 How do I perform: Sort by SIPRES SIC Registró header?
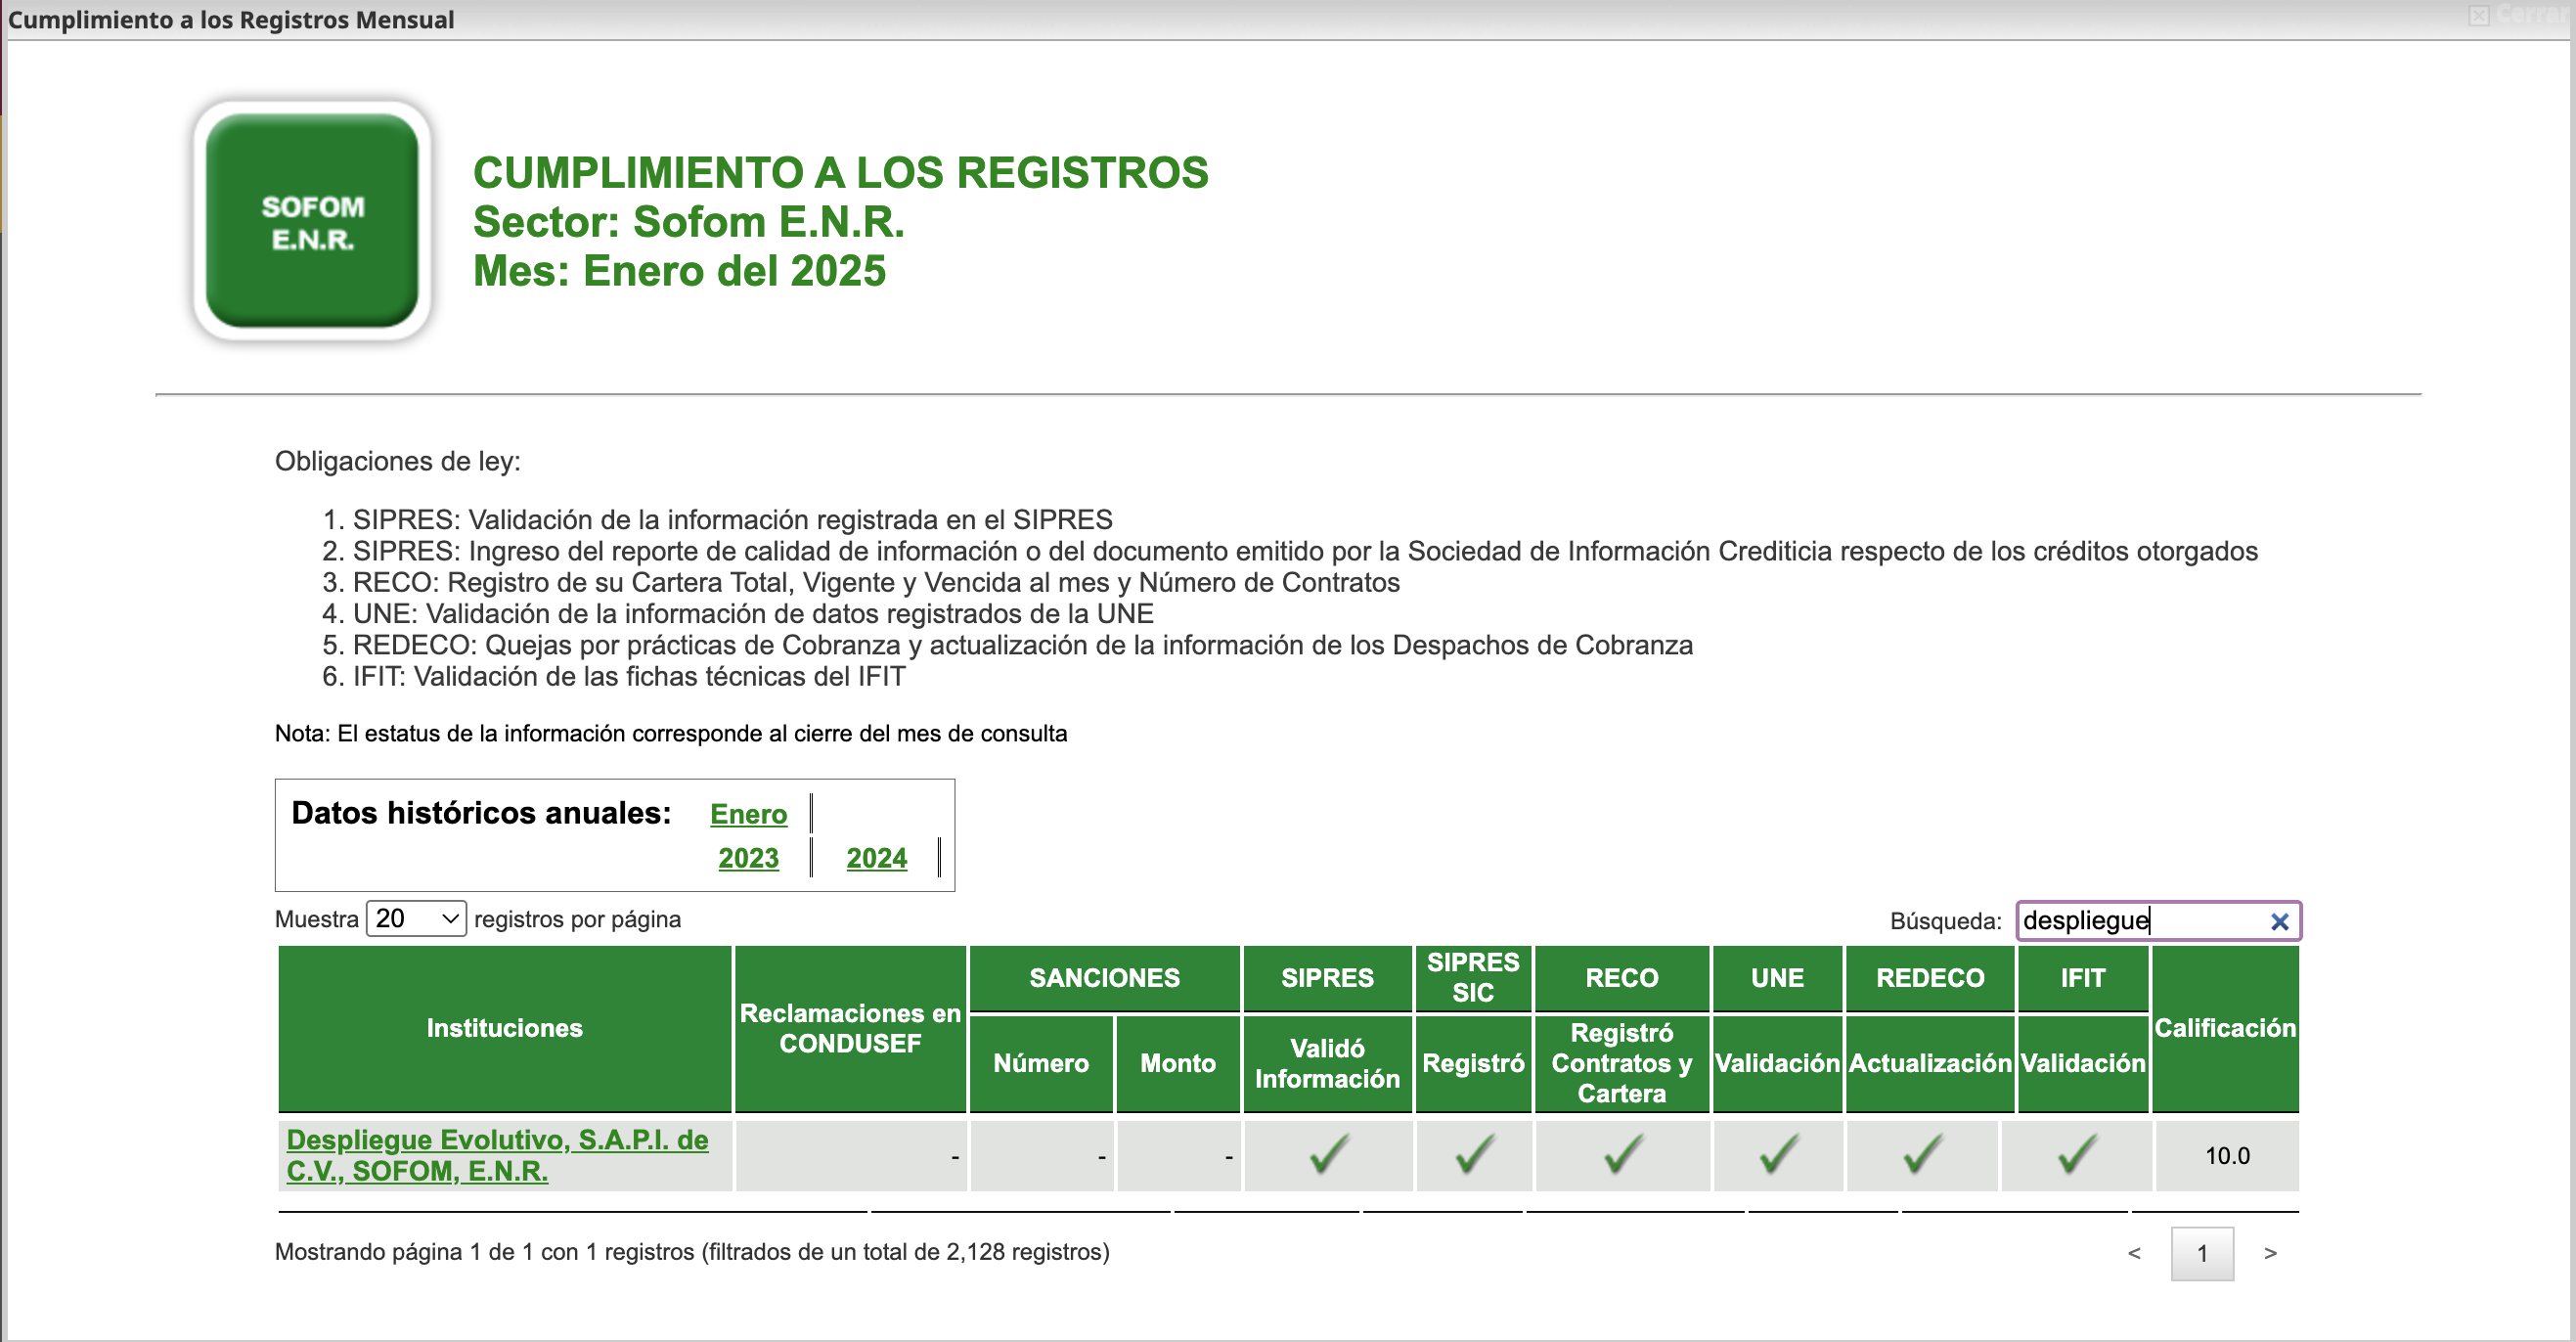1473,1063
